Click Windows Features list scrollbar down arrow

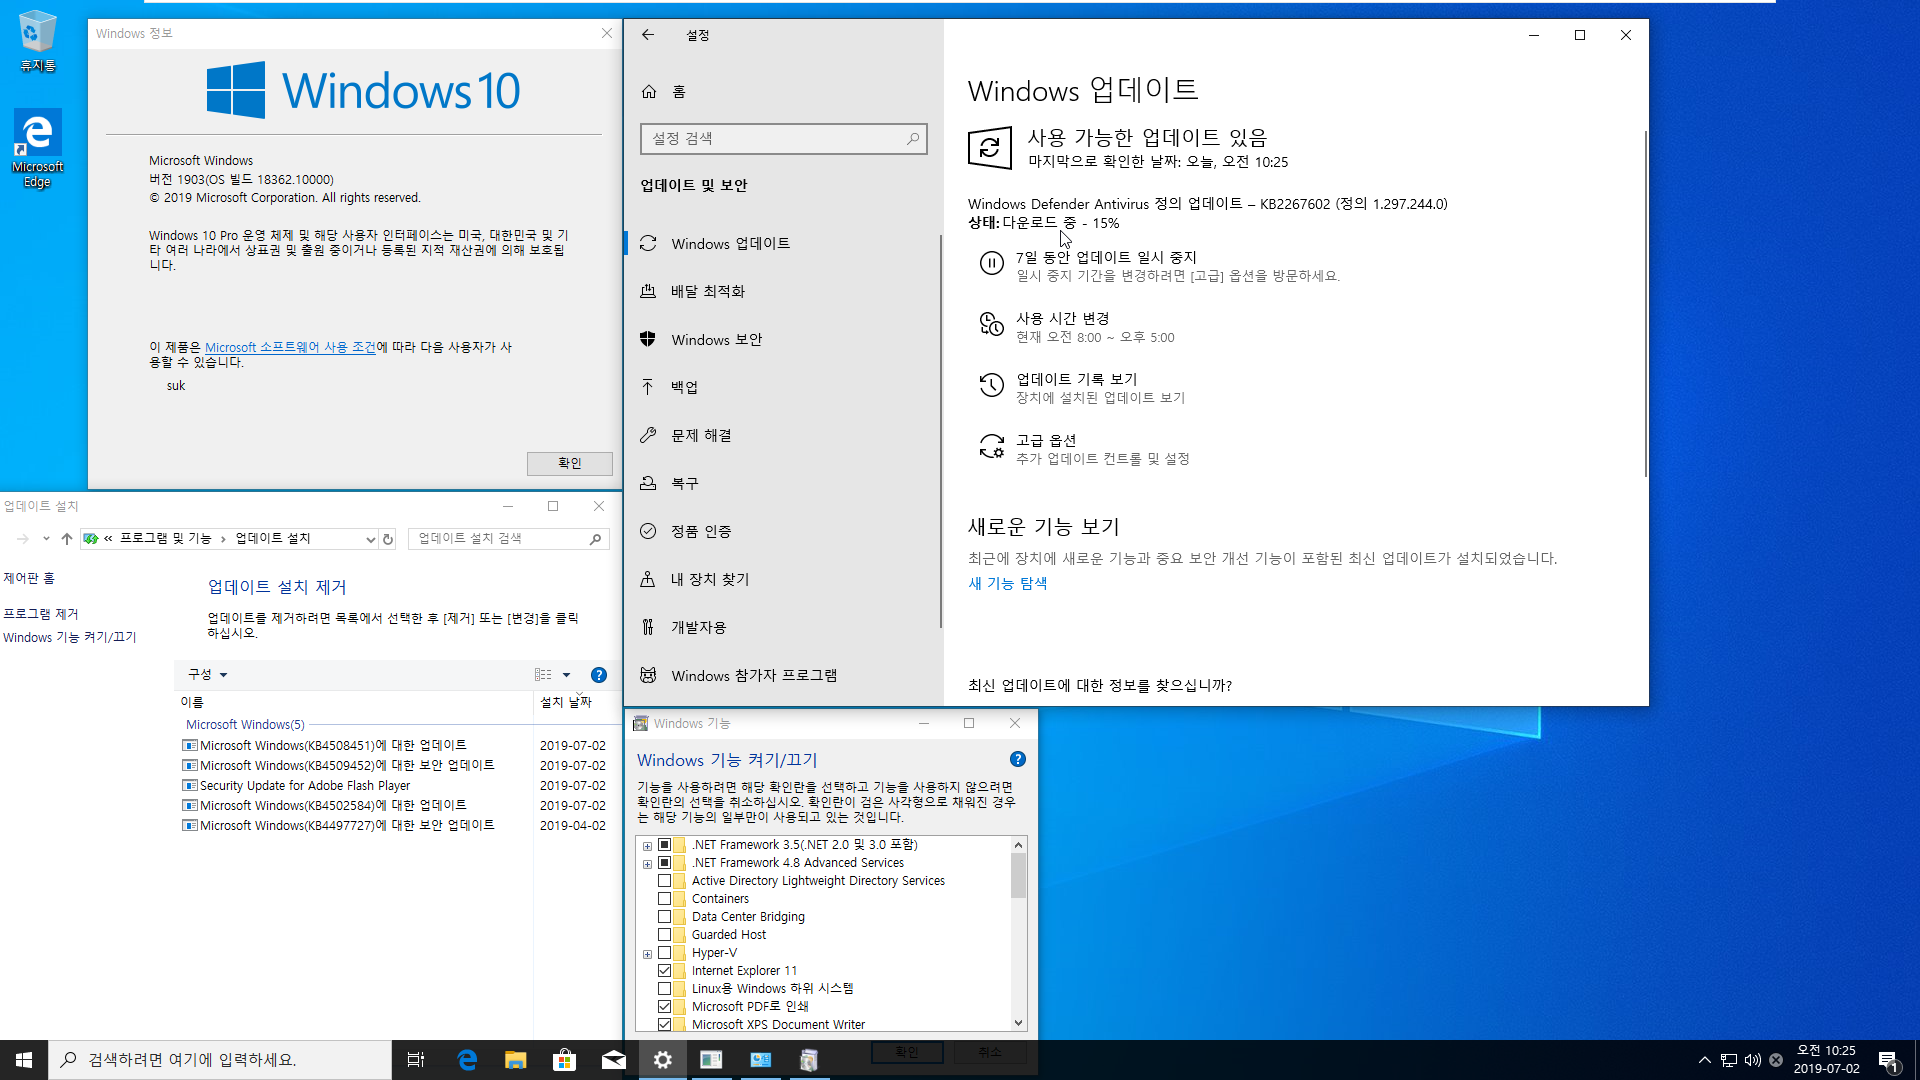pyautogui.click(x=1018, y=1023)
